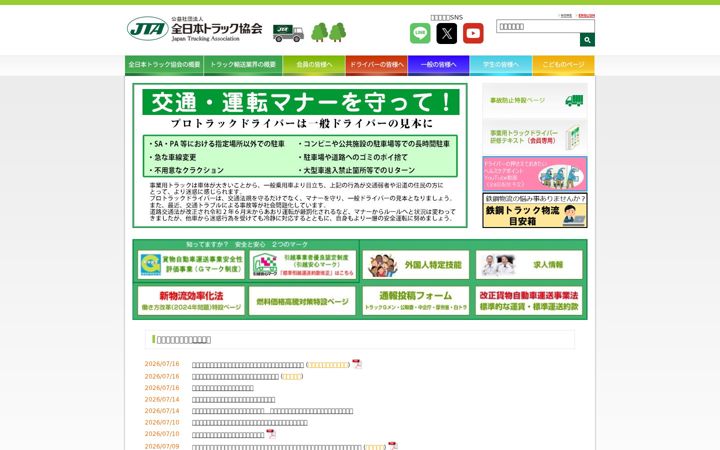Open 引越安心マーク banner
Viewport: 720px width, 450px height.
pyautogui.click(x=302, y=264)
